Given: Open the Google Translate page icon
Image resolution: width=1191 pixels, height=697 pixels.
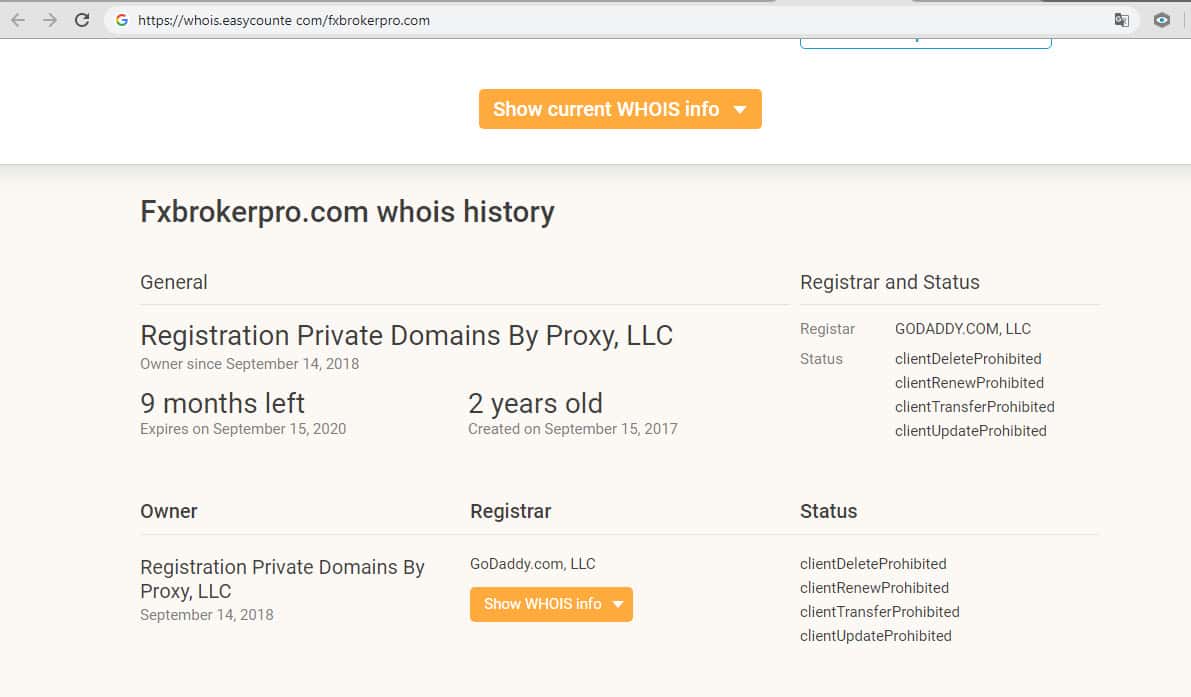Looking at the screenshot, I should 1122,20.
